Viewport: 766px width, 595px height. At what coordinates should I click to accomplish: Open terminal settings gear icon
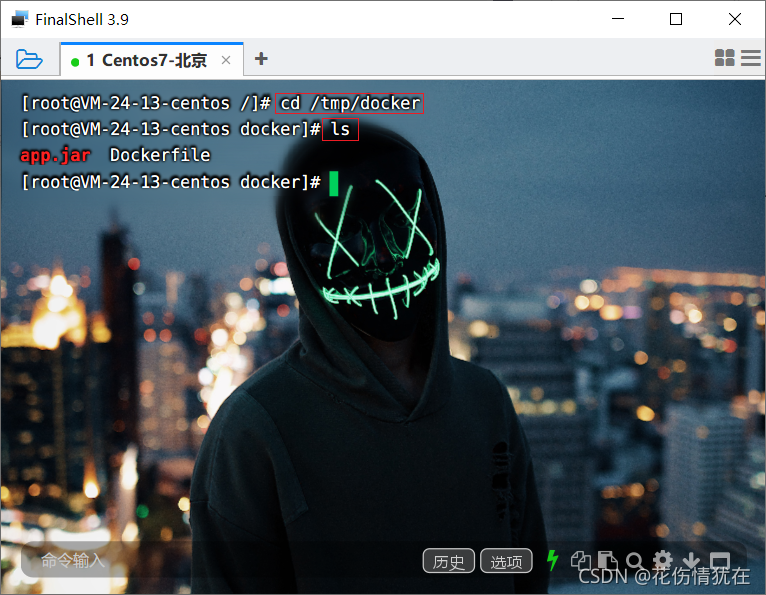click(663, 560)
